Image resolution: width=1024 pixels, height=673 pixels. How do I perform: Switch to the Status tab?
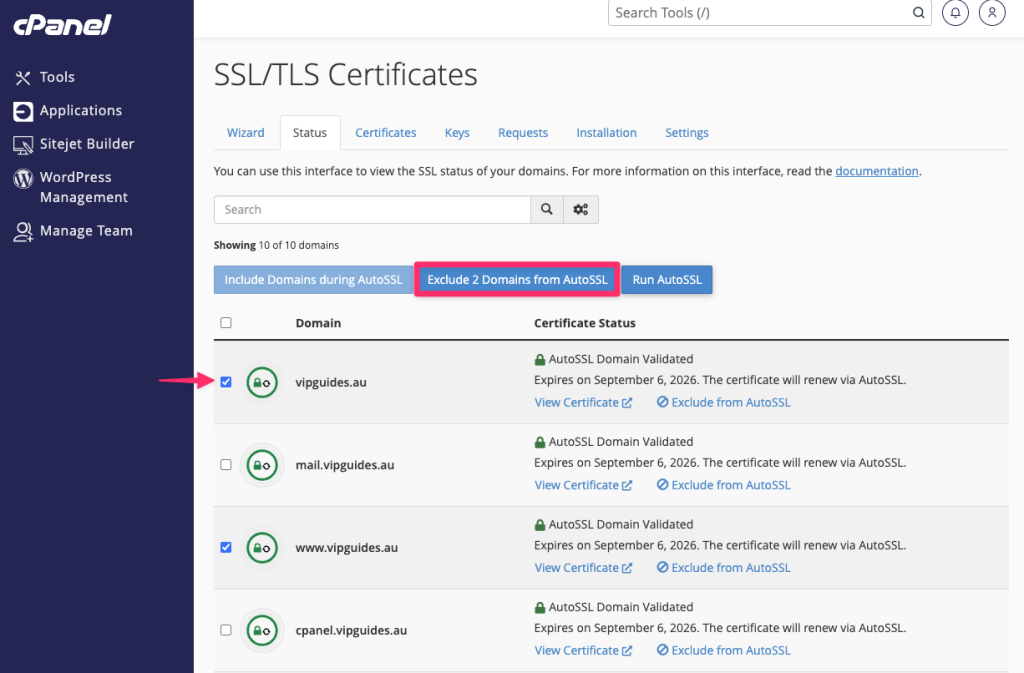[310, 133]
